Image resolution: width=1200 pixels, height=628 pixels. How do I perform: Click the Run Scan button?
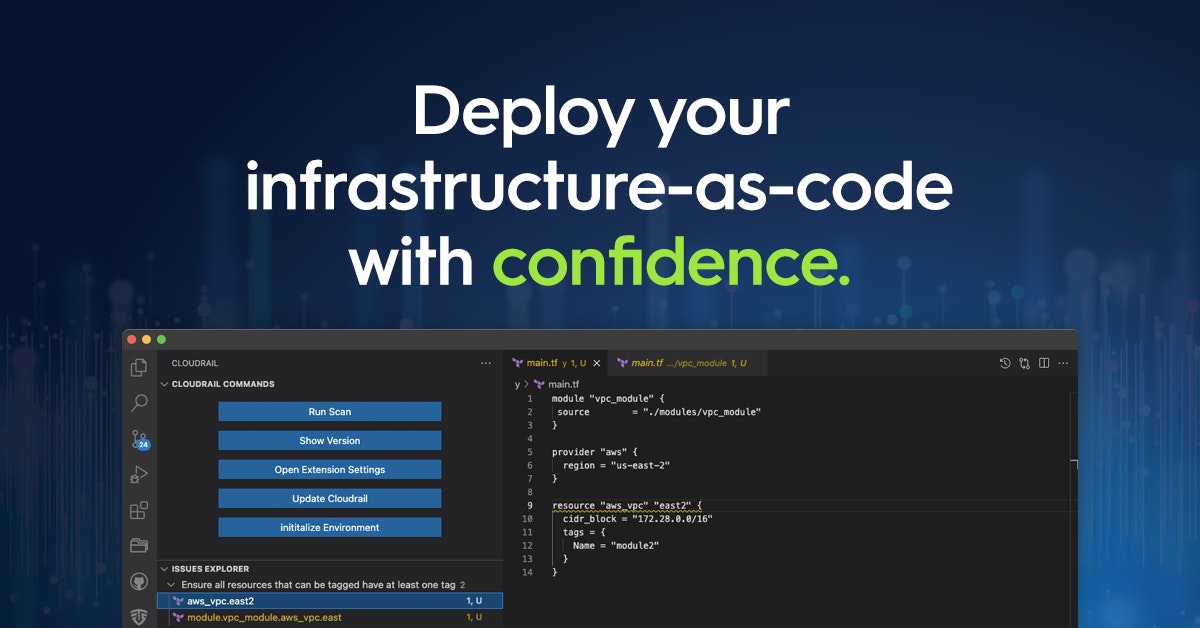coord(330,411)
